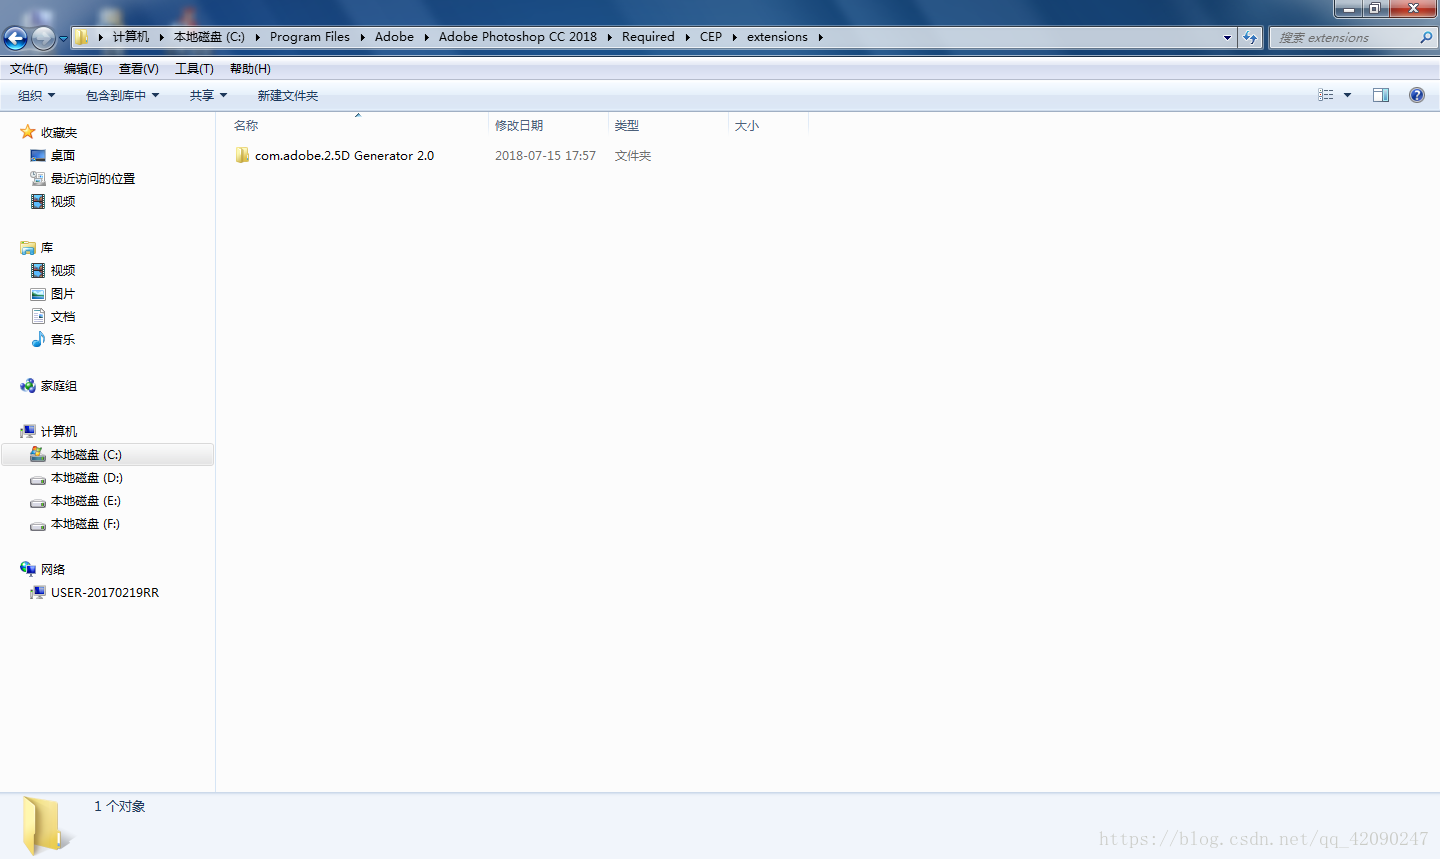1440x859 pixels.
Task: Open the 帮助(H) menu
Action: pos(250,69)
